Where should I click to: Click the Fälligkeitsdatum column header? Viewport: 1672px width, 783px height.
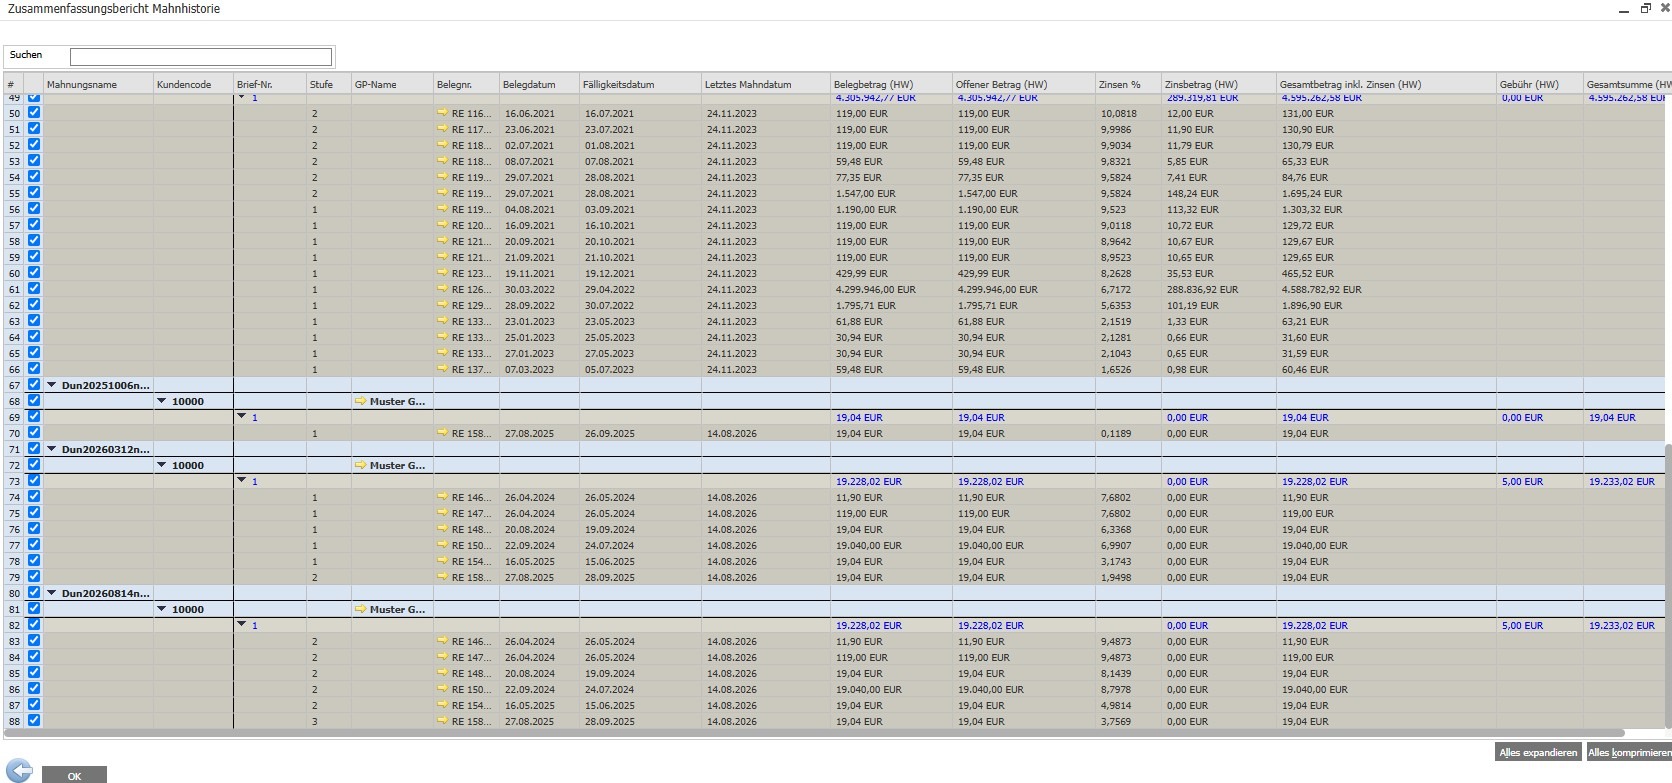coord(640,84)
